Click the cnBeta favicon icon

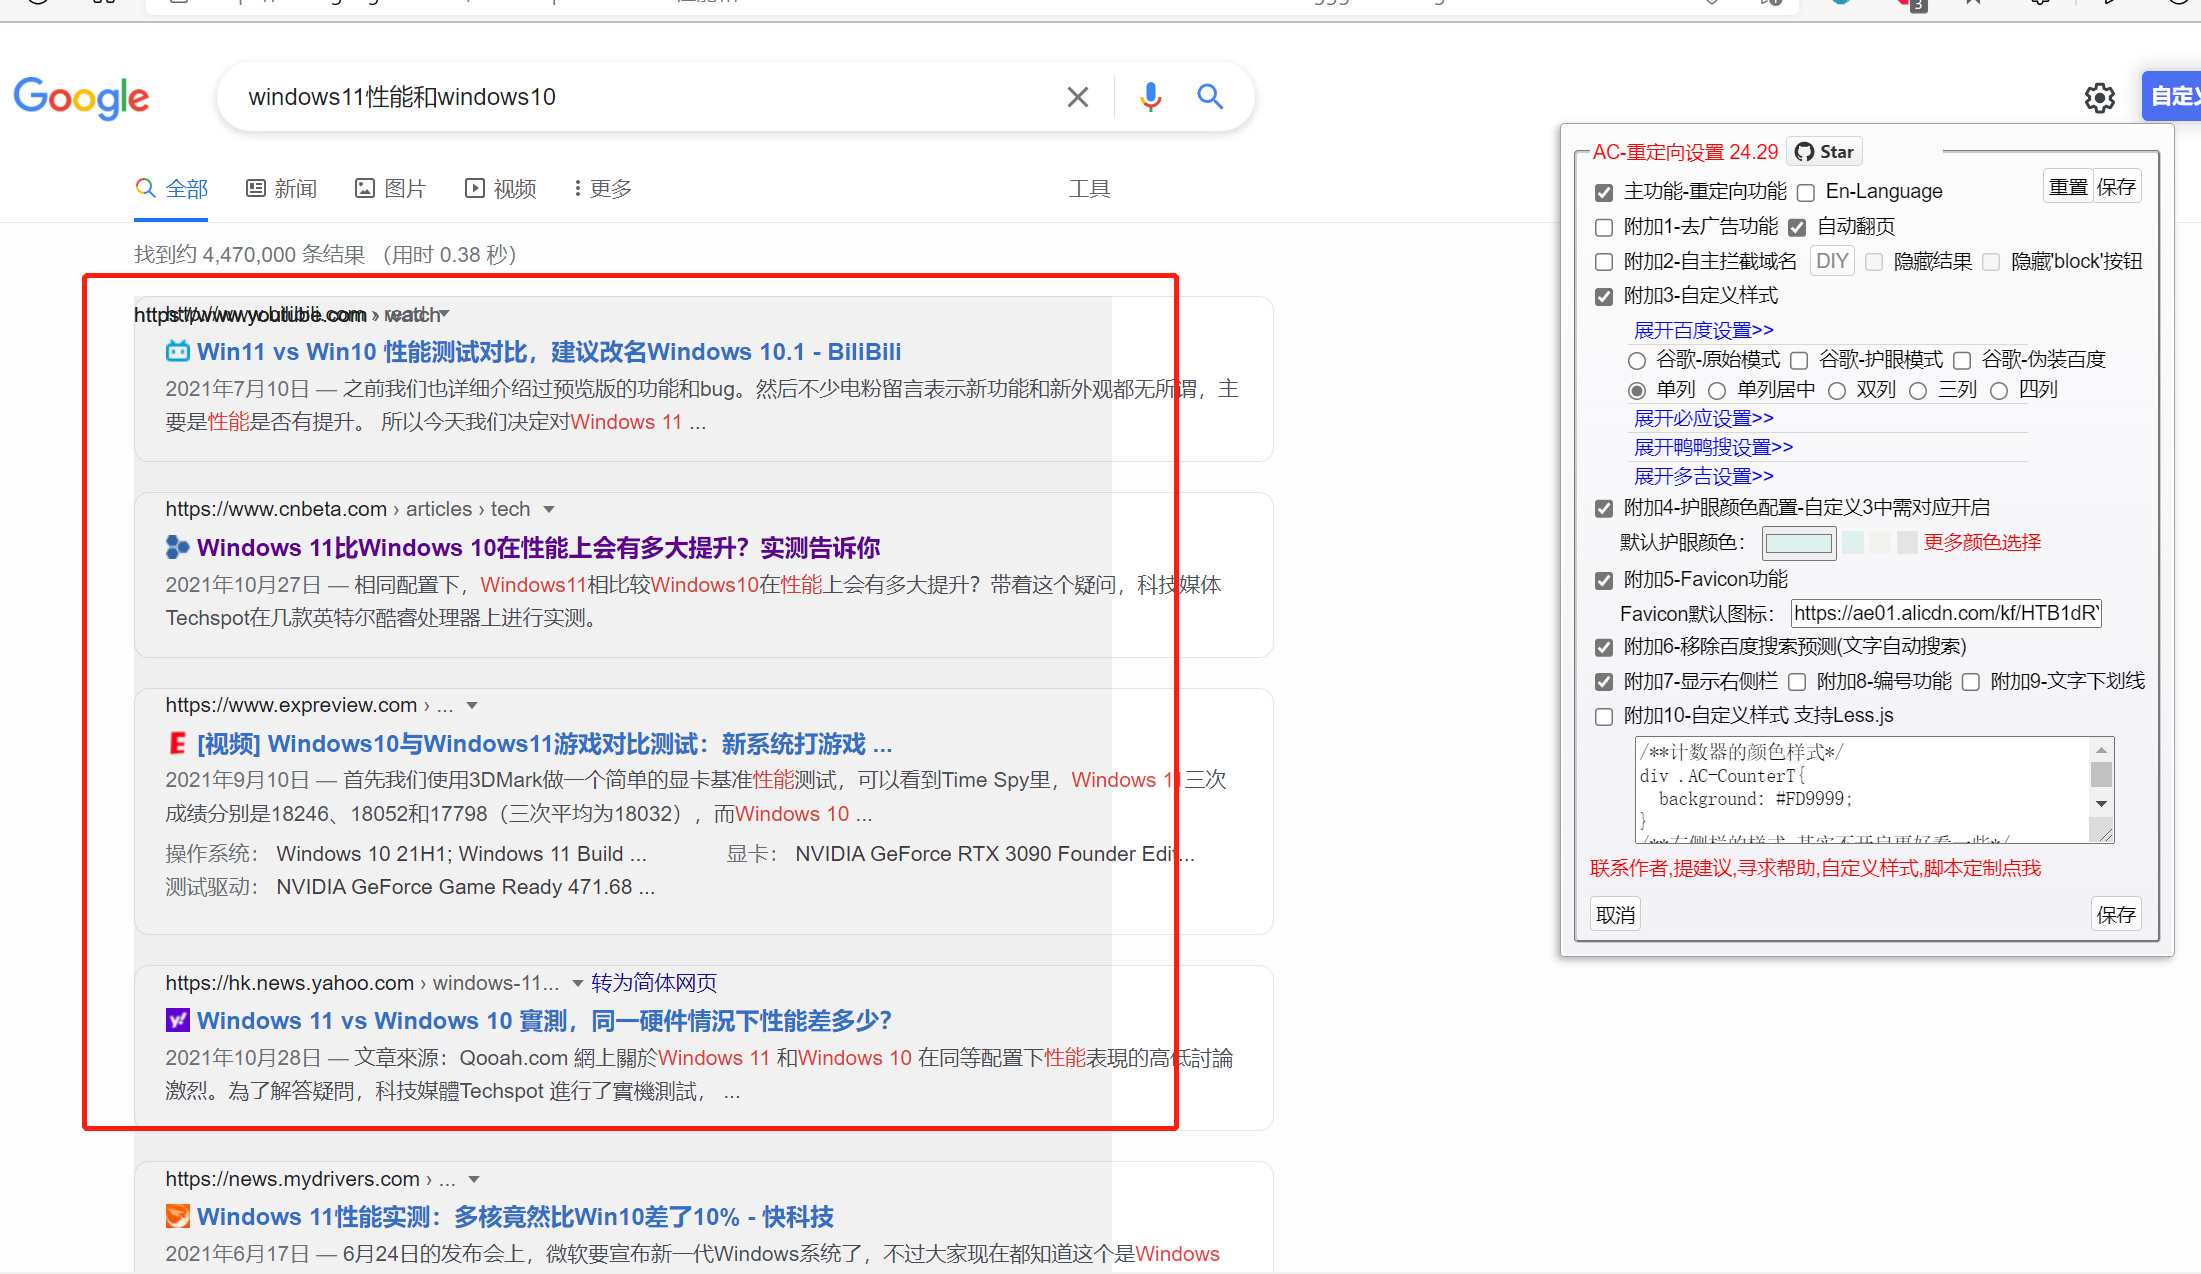177,547
